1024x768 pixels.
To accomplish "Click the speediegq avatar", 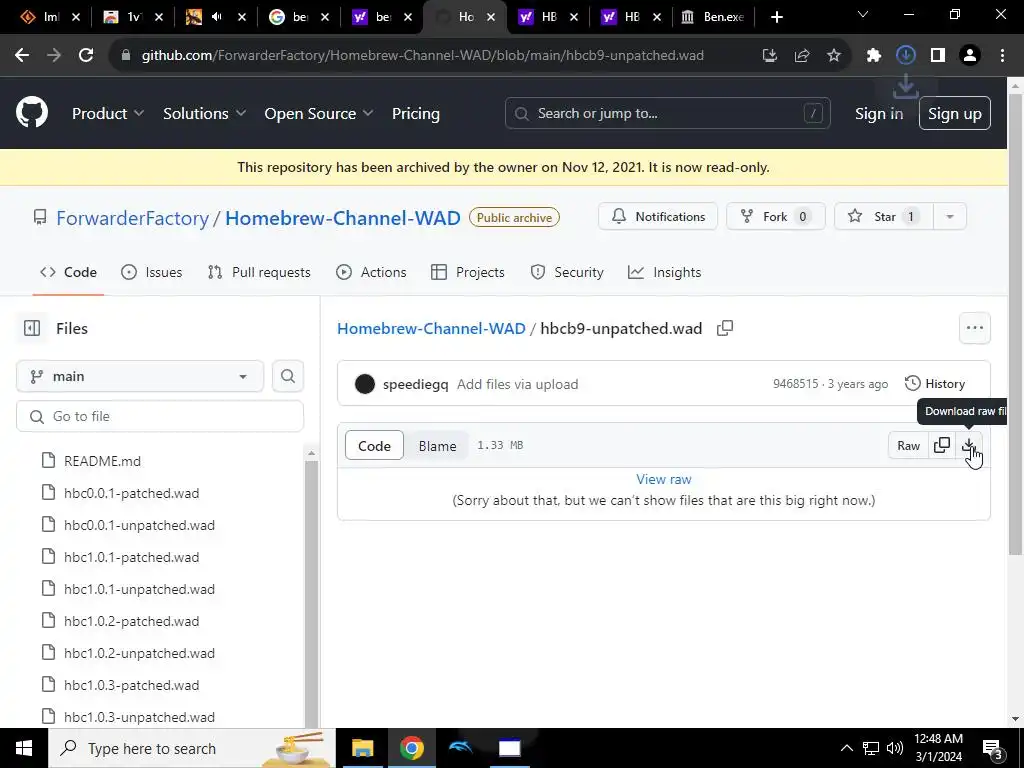I will pyautogui.click(x=364, y=384).
